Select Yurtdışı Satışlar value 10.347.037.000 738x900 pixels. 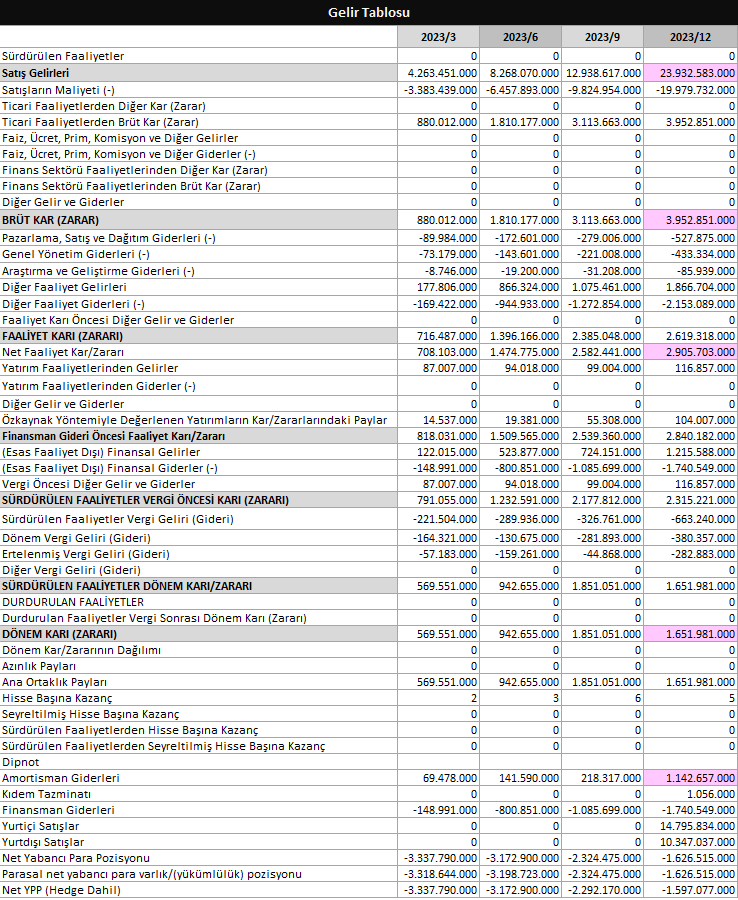[x=690, y=843]
